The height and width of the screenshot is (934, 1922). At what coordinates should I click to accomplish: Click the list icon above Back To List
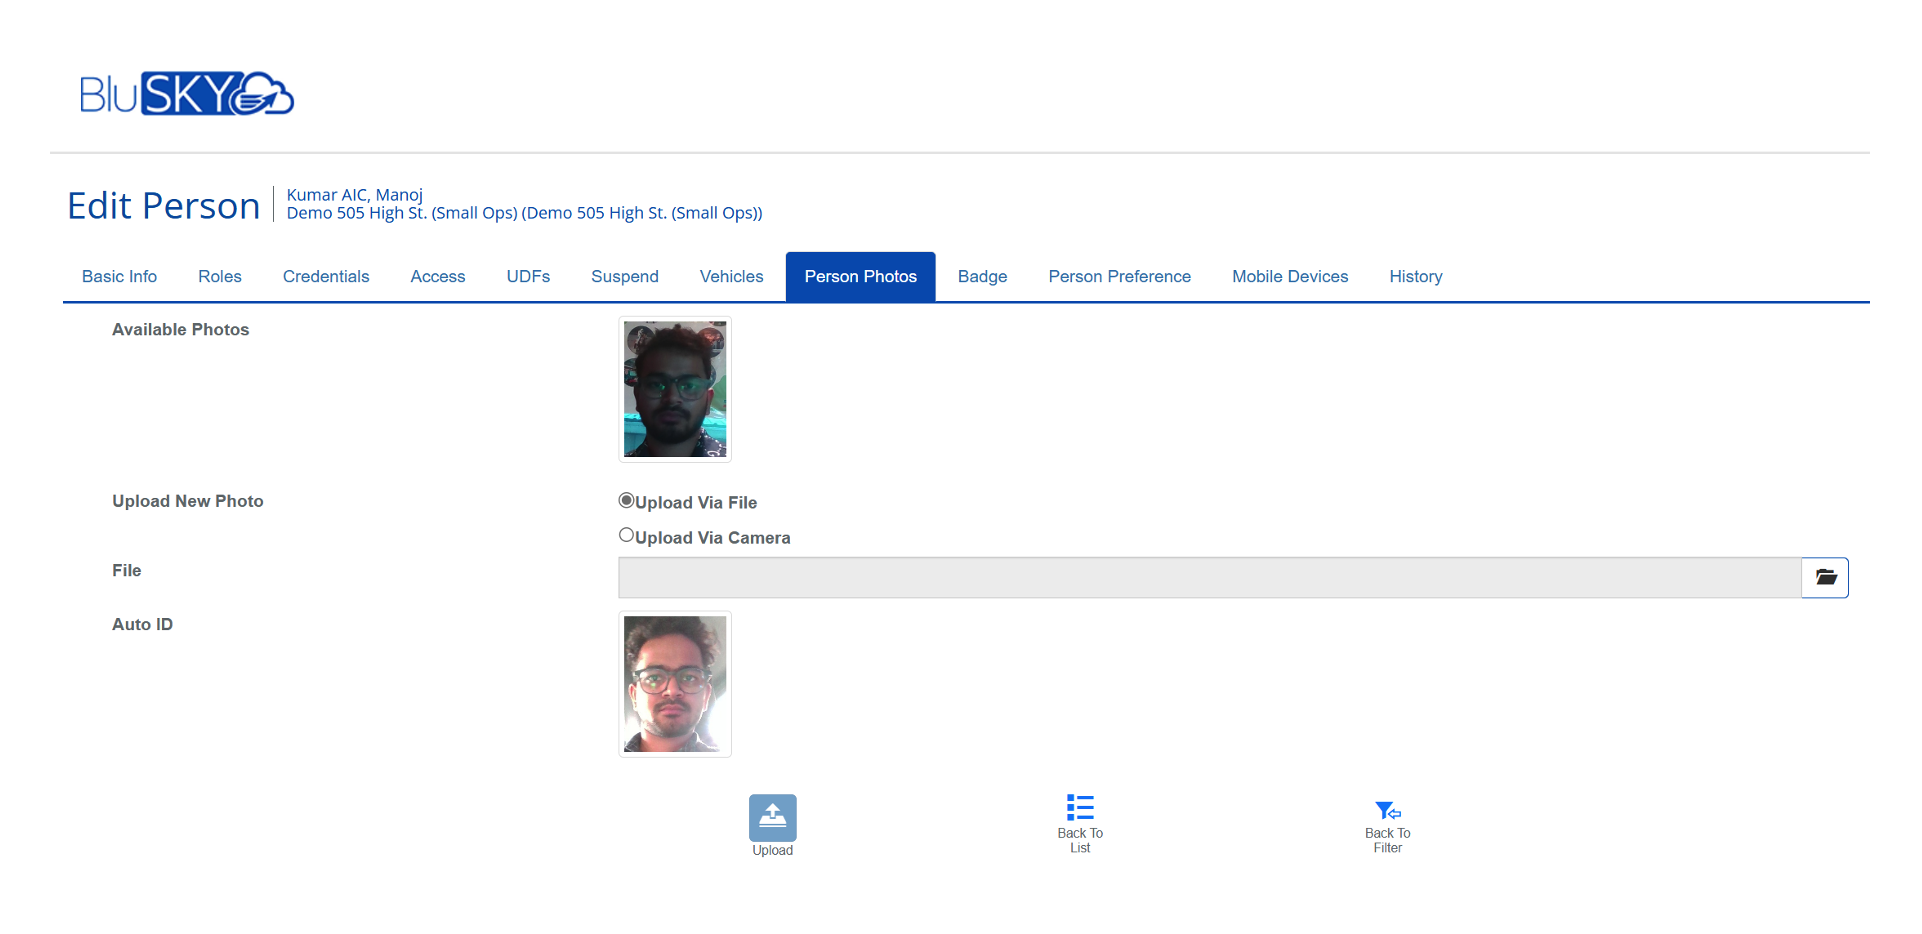1080,807
